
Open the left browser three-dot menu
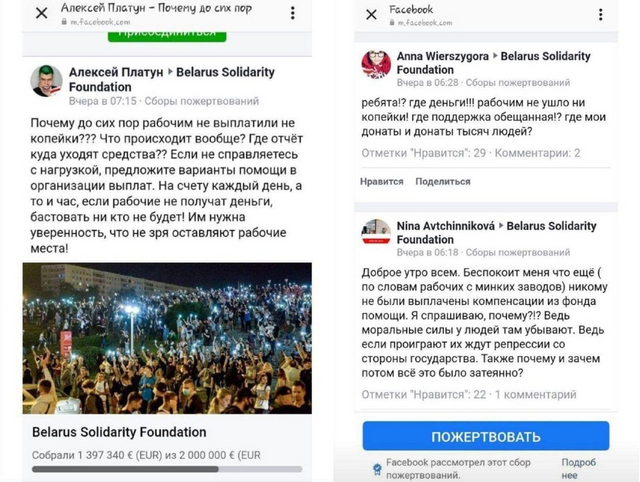click(293, 13)
